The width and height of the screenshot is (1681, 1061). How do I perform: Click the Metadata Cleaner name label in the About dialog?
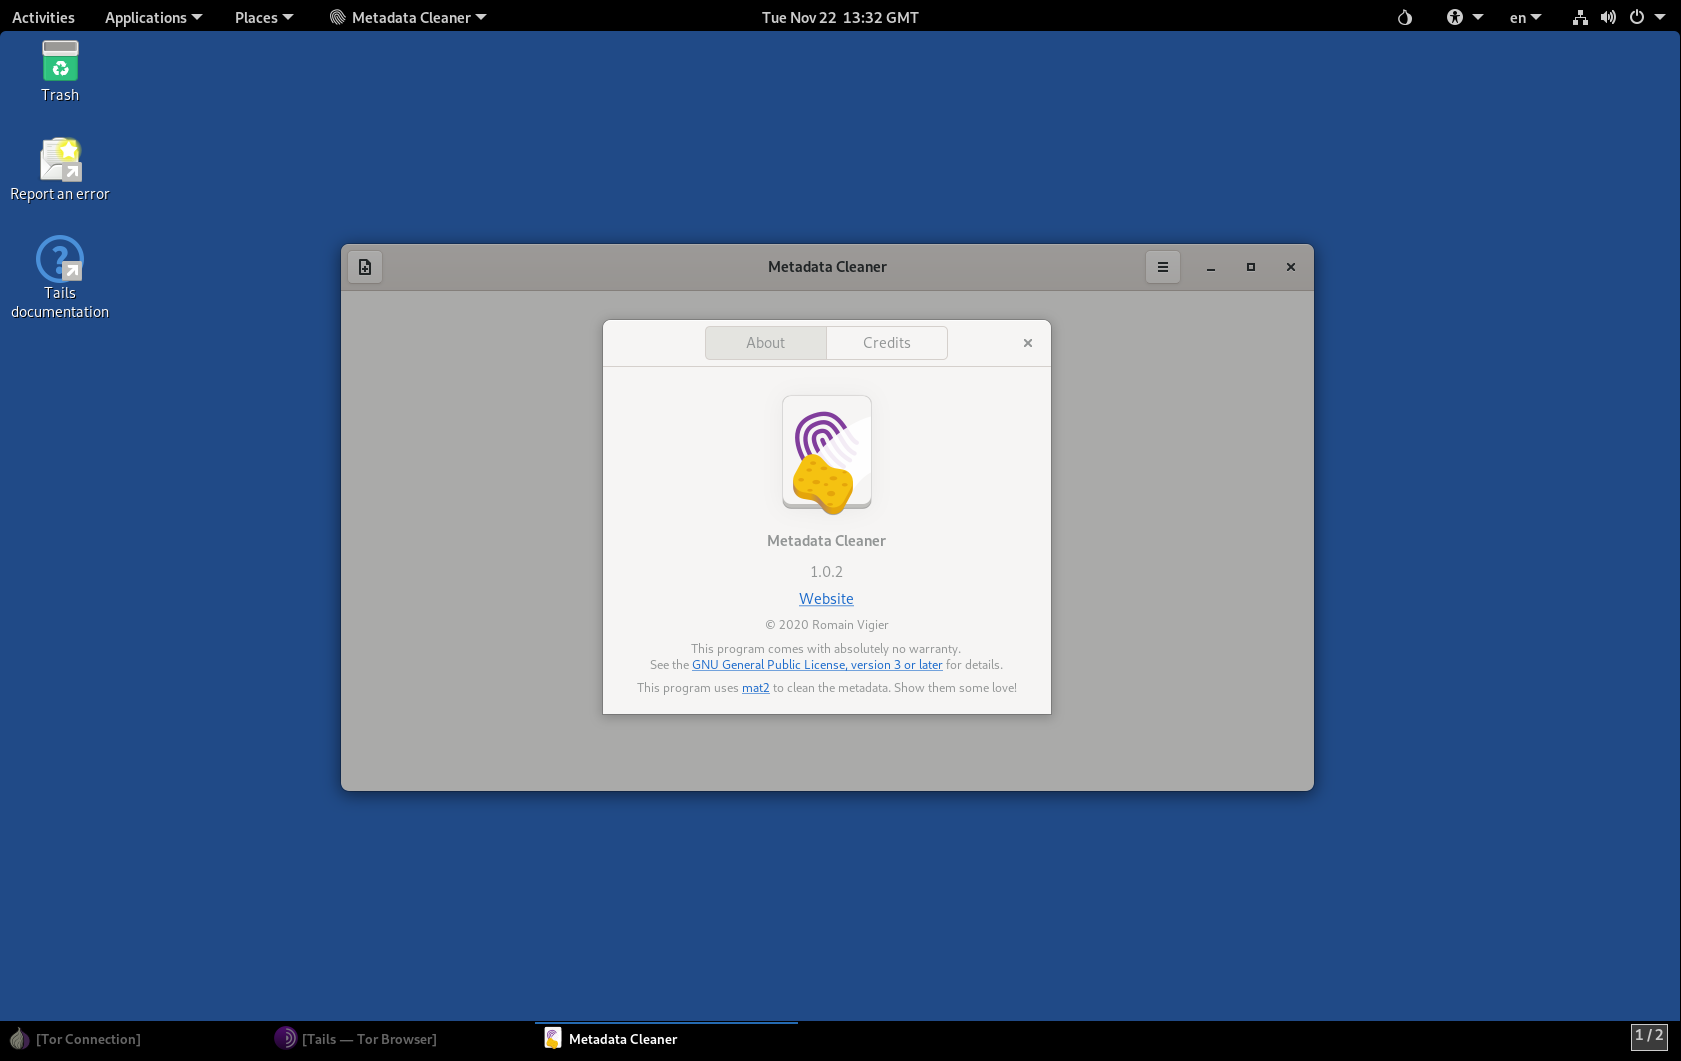[x=826, y=541]
